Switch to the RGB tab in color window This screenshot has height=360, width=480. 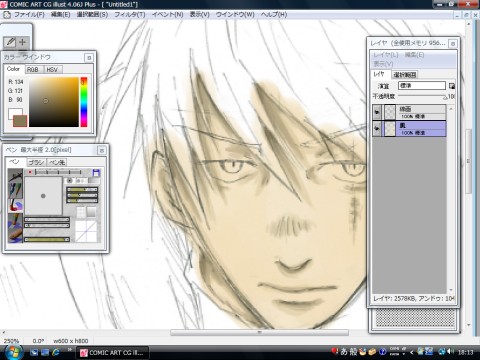33,69
